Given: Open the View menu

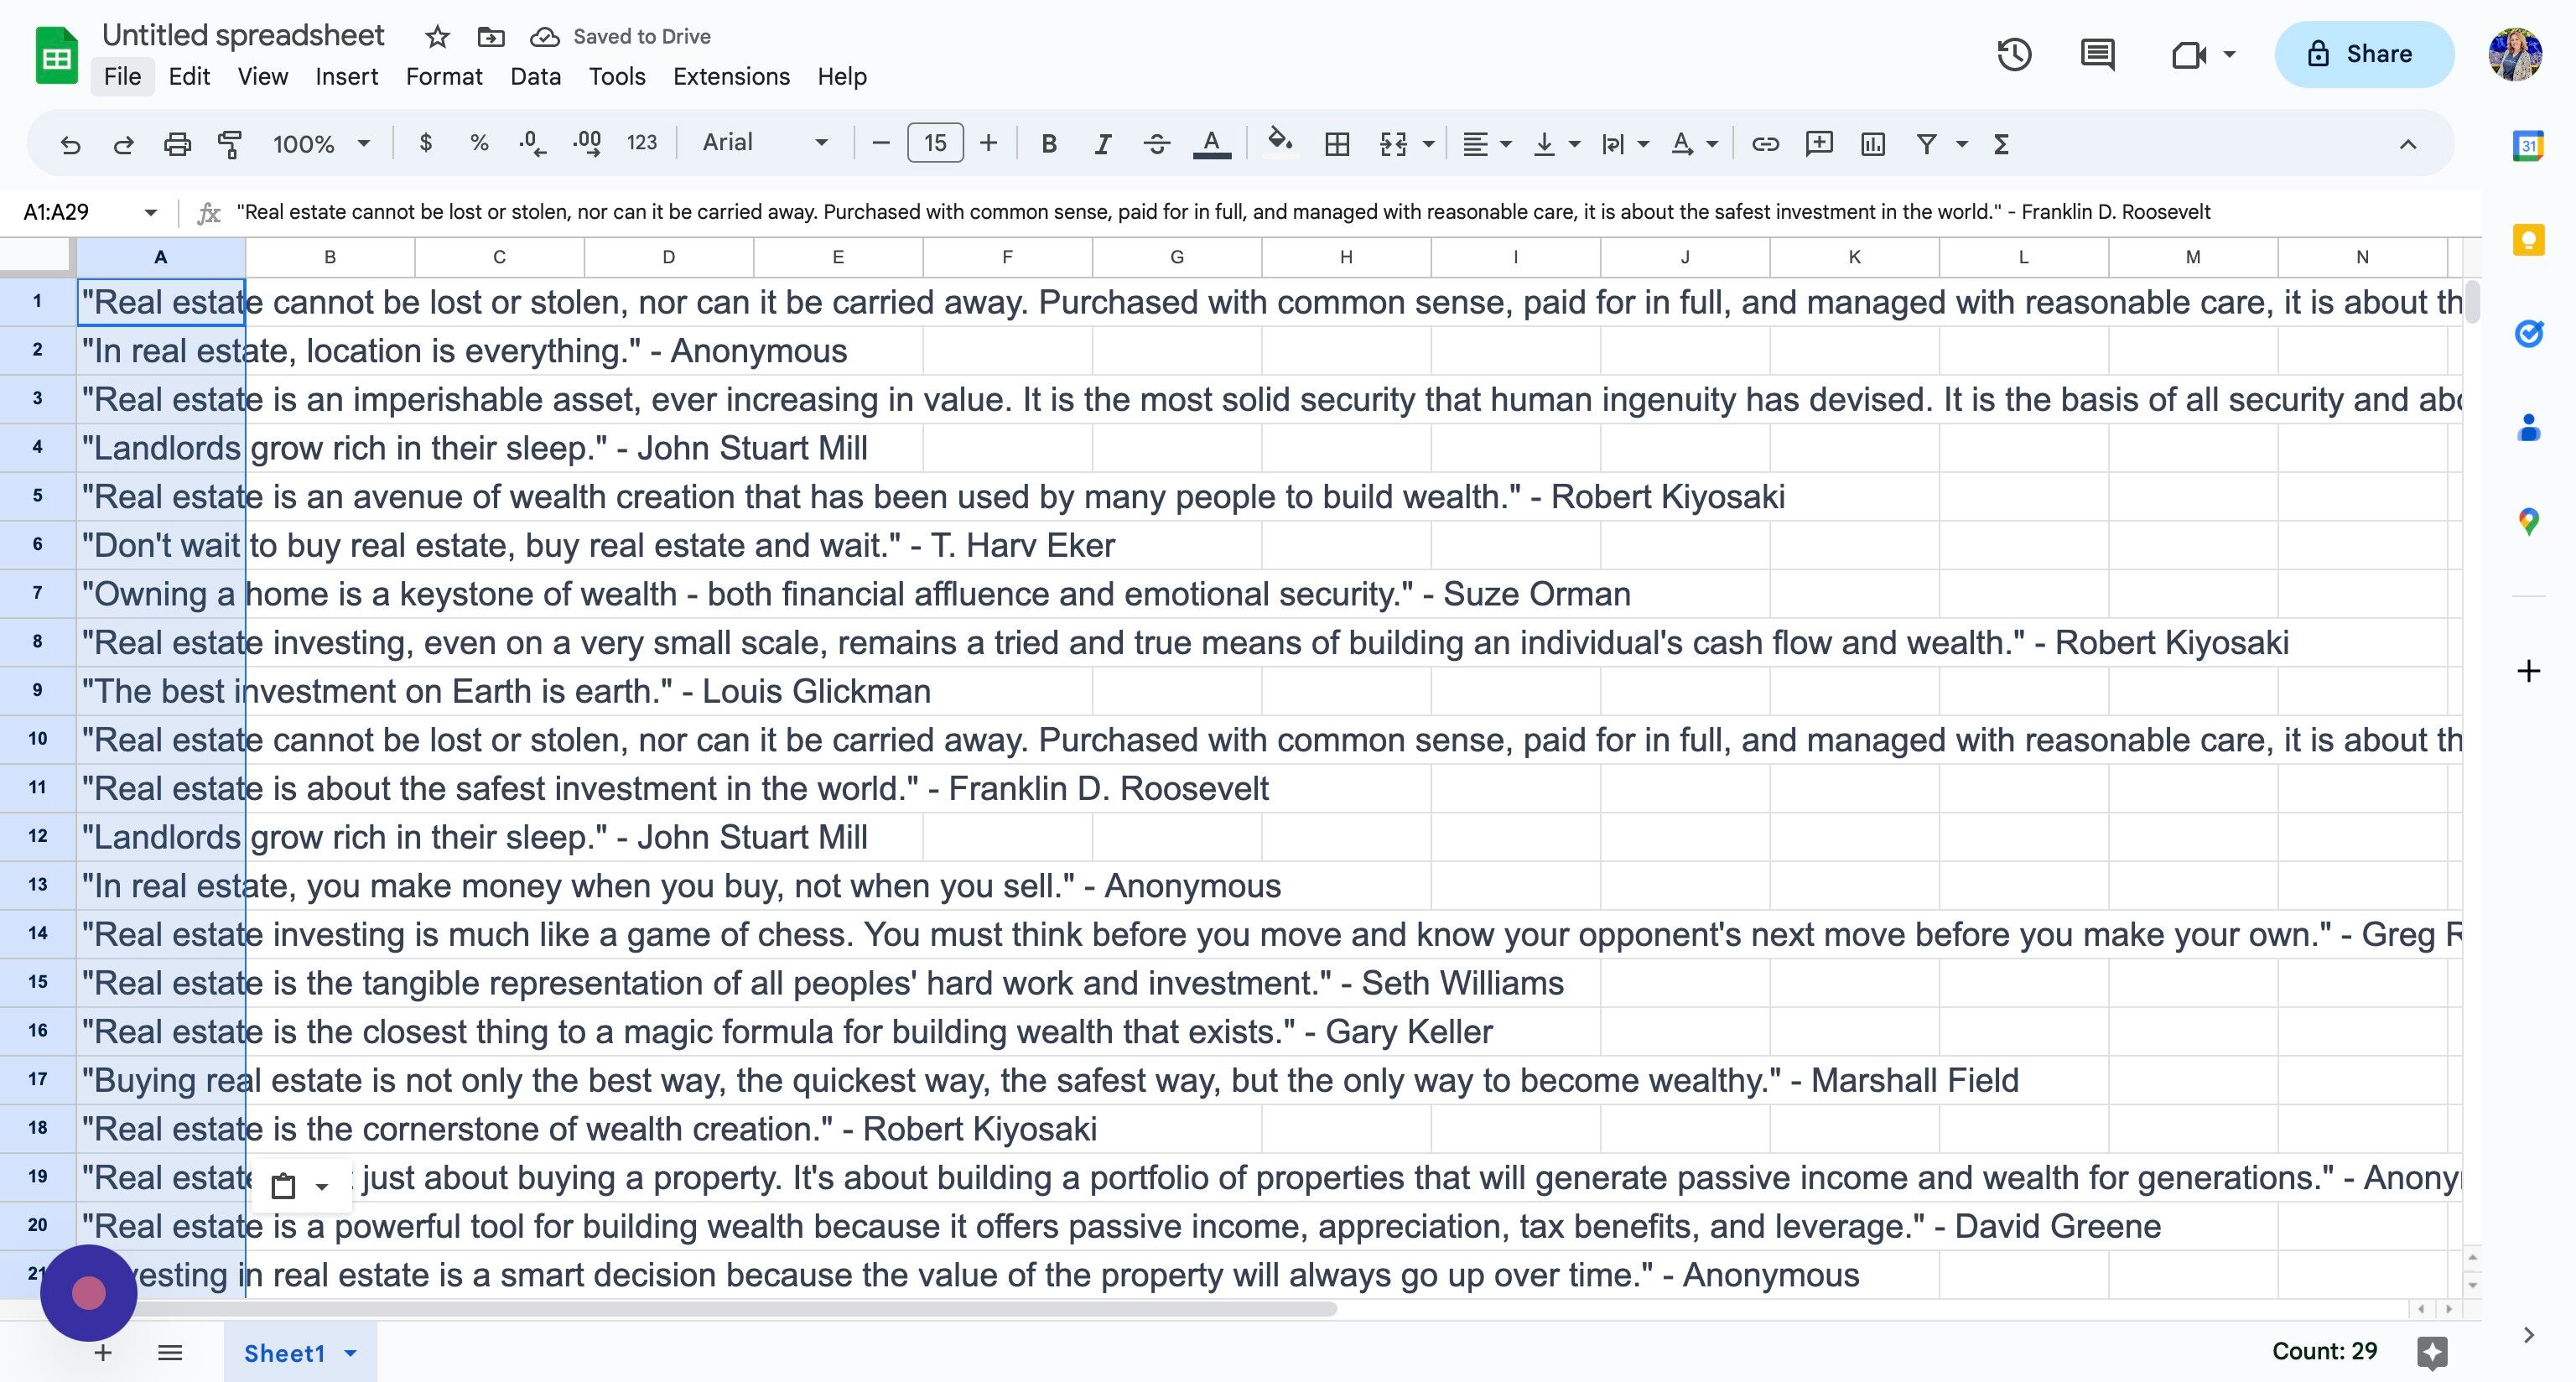Looking at the screenshot, I should pos(263,77).
